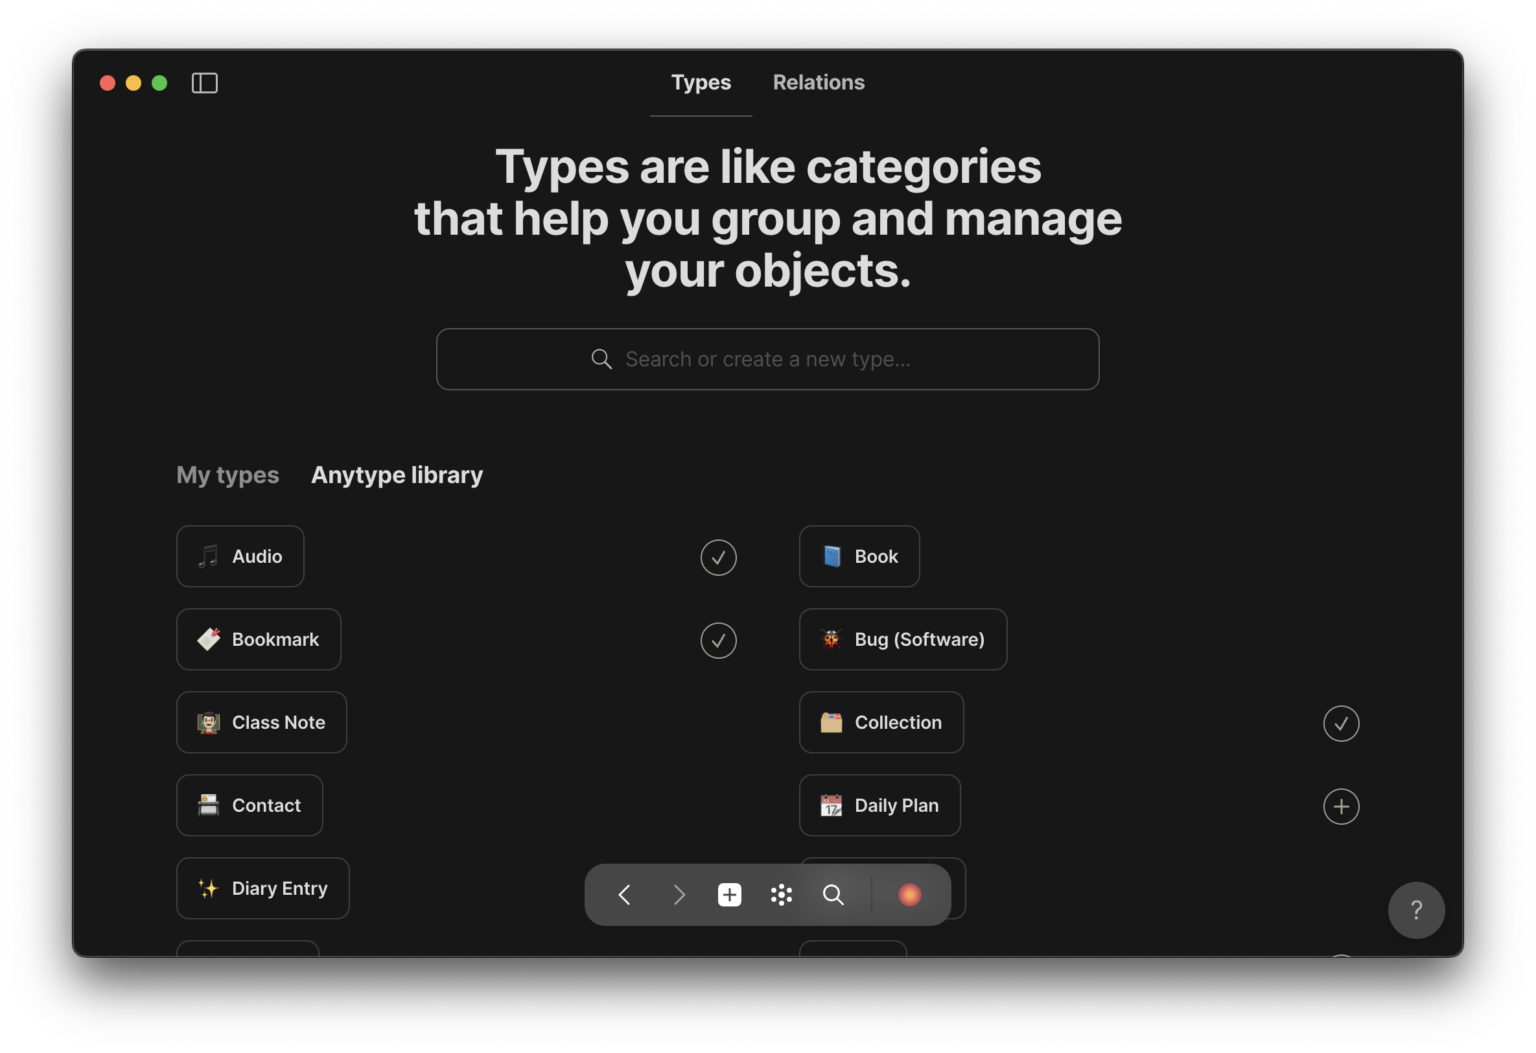This screenshot has height=1053, width=1536.
Task: Click the orange space avatar in bottom toolbar
Action: click(908, 894)
